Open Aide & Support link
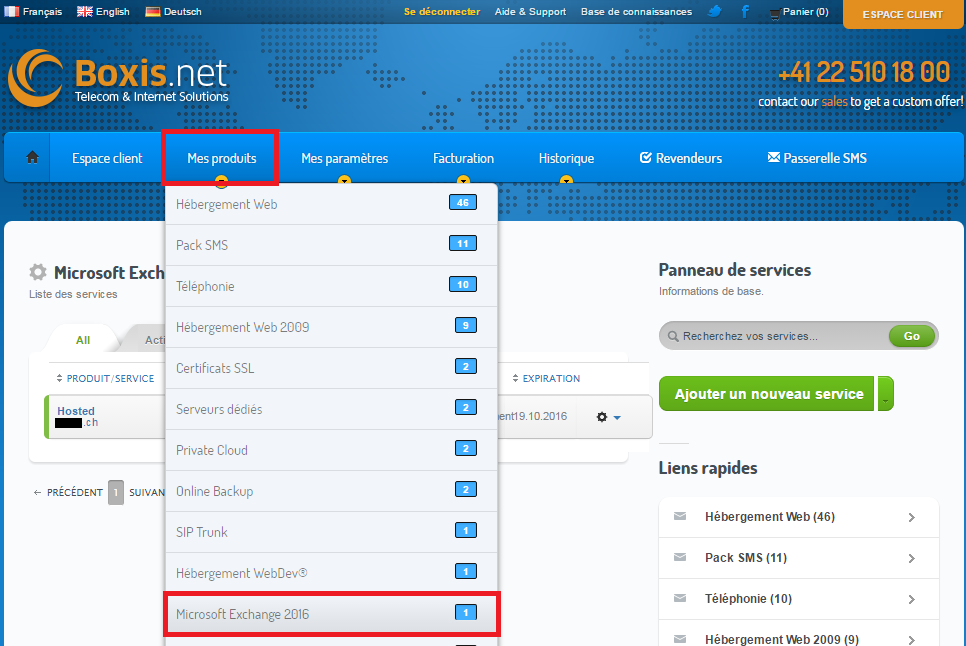 (530, 12)
